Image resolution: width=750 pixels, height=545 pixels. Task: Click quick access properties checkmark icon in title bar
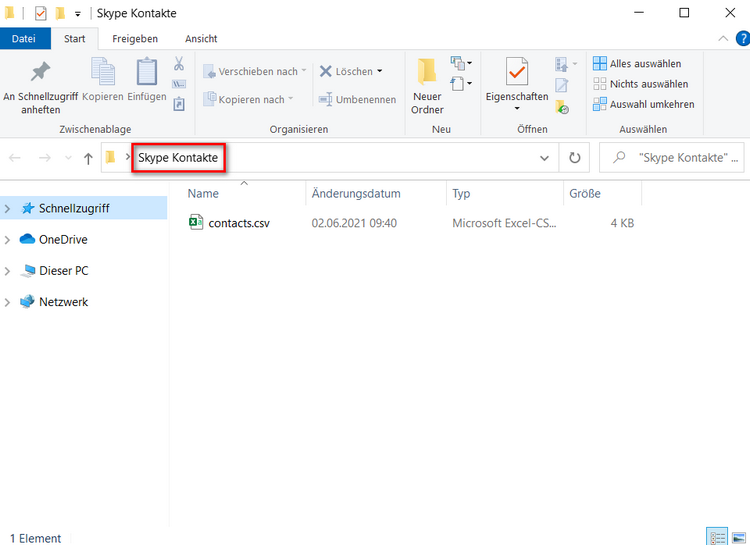[x=41, y=13]
